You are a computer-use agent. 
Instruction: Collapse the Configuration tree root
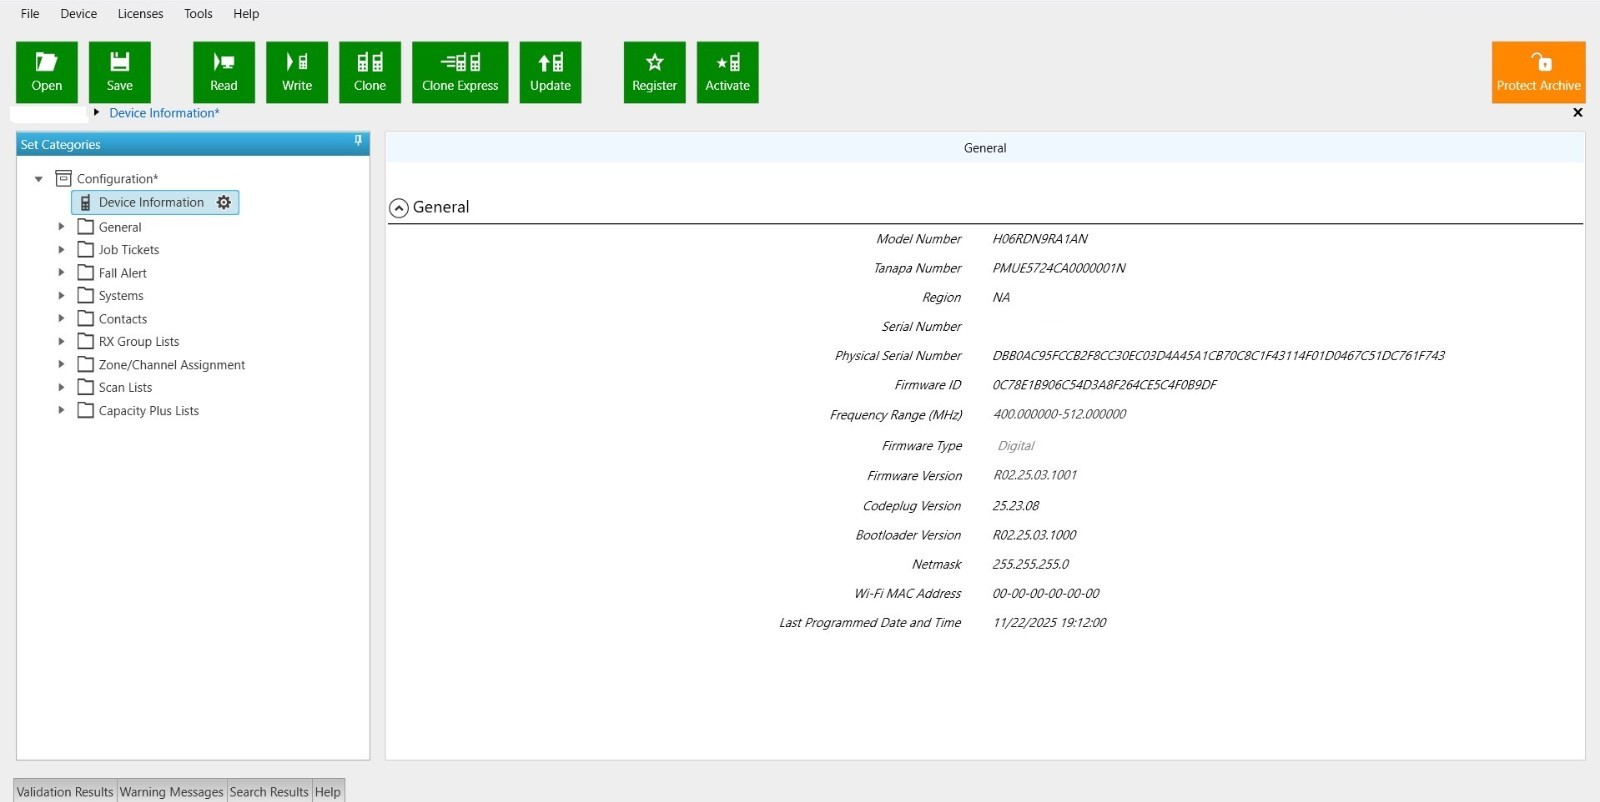tap(39, 179)
